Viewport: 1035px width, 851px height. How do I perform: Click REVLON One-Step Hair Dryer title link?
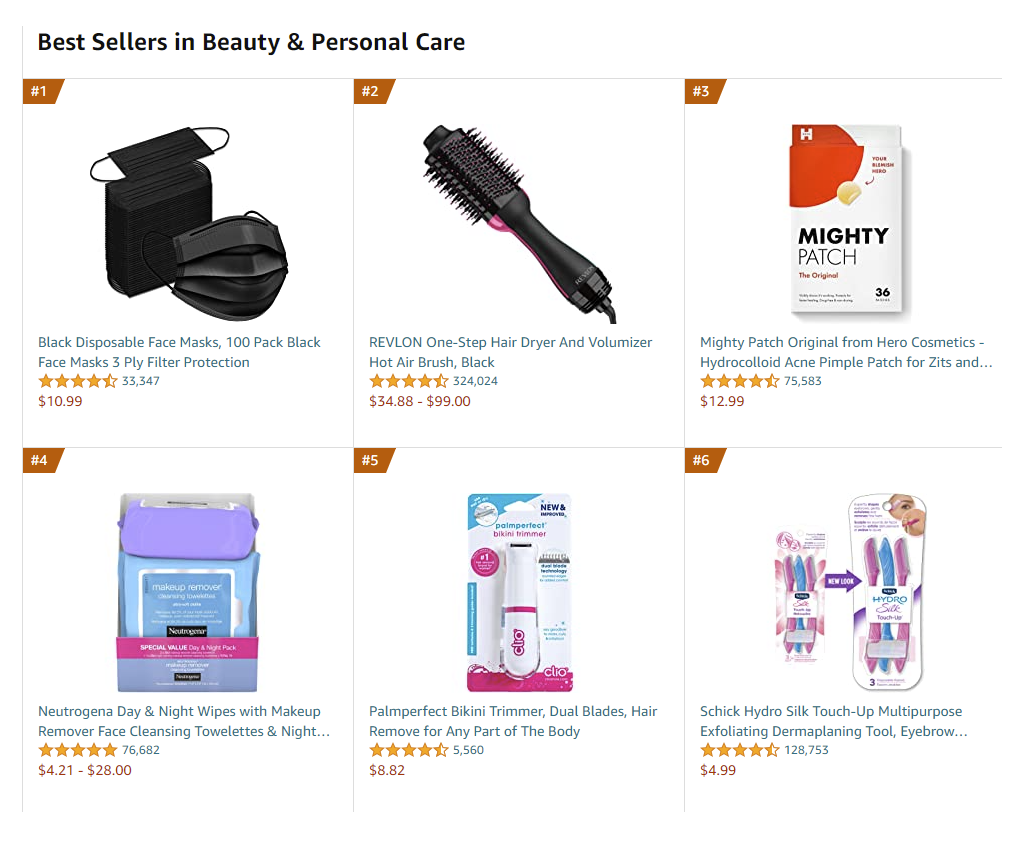click(510, 352)
